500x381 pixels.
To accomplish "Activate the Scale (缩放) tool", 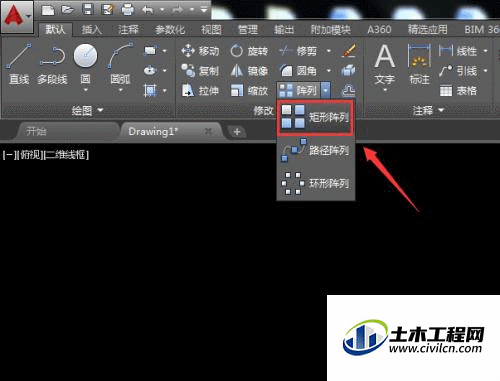I will tap(249, 90).
